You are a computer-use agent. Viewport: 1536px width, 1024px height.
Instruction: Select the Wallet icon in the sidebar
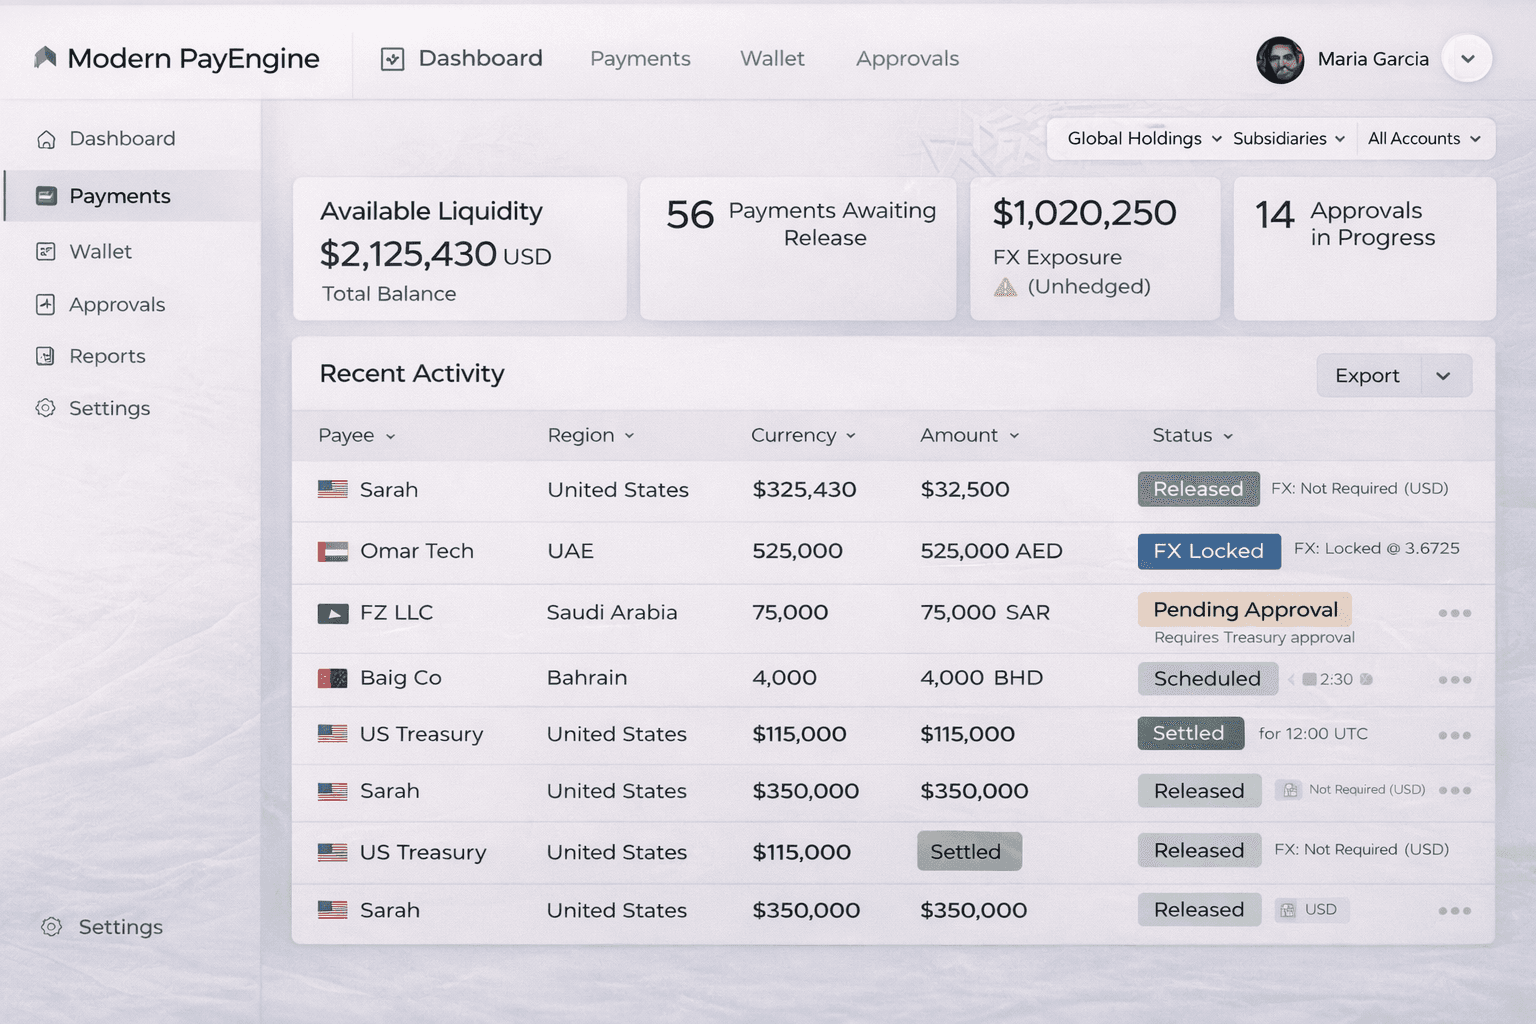click(x=46, y=251)
